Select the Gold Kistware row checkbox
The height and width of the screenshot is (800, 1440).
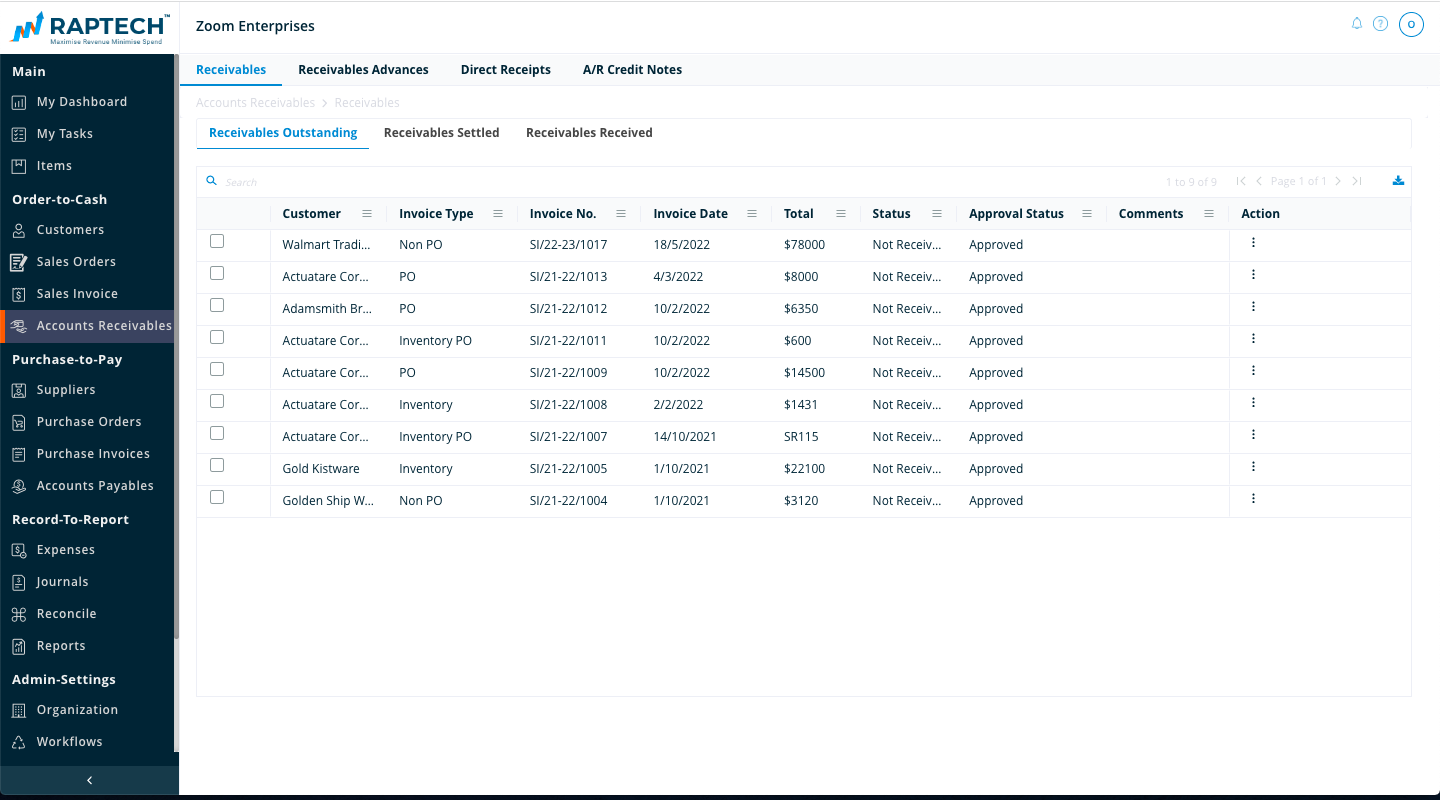pyautogui.click(x=217, y=465)
